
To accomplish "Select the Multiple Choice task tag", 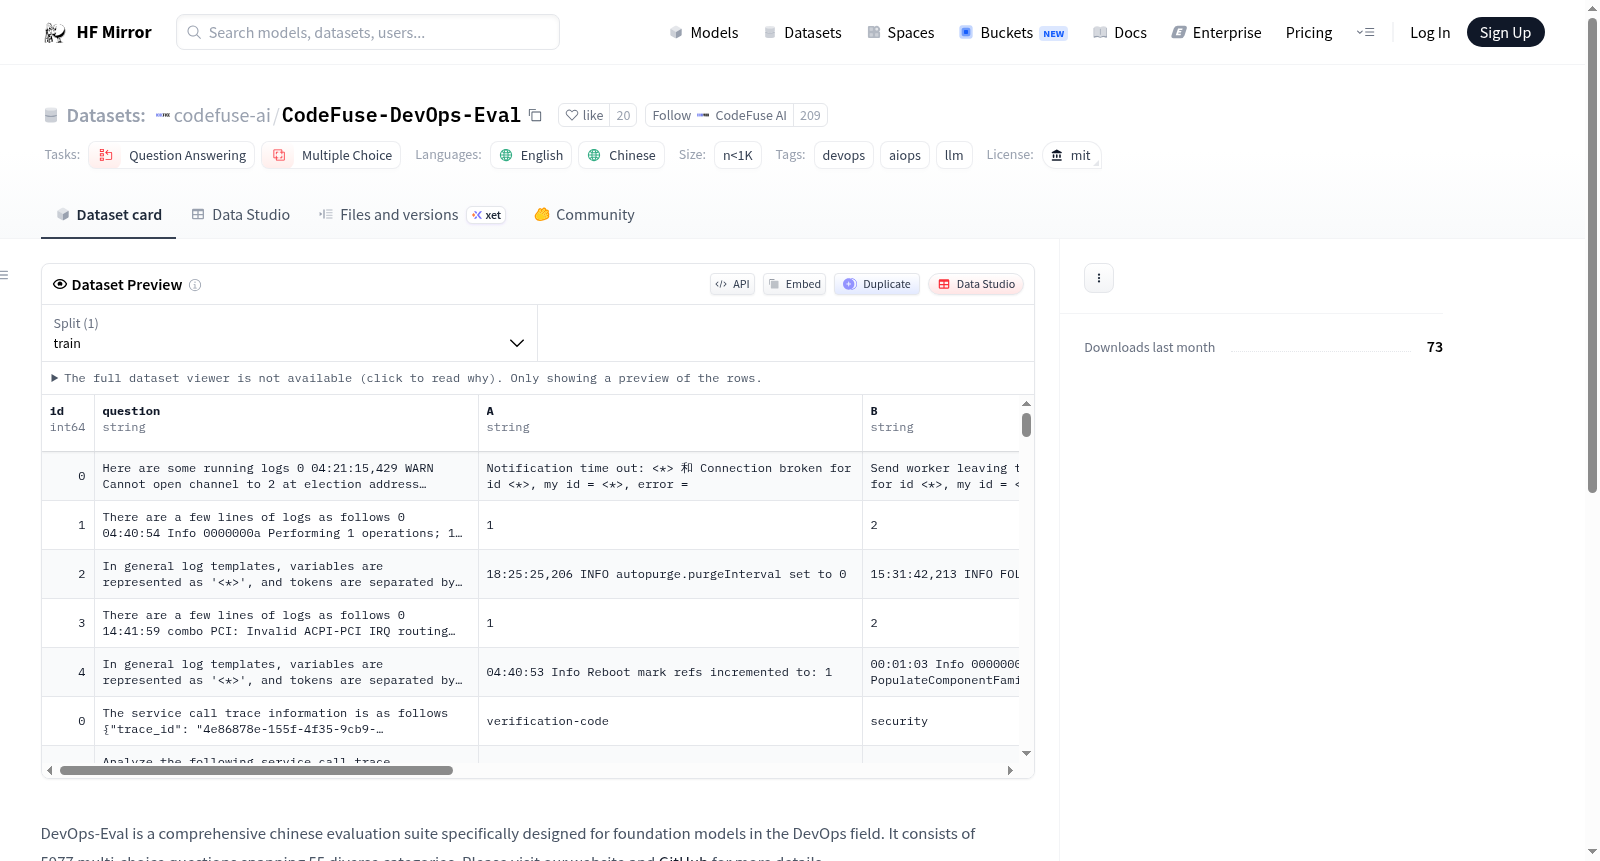I will tap(332, 155).
